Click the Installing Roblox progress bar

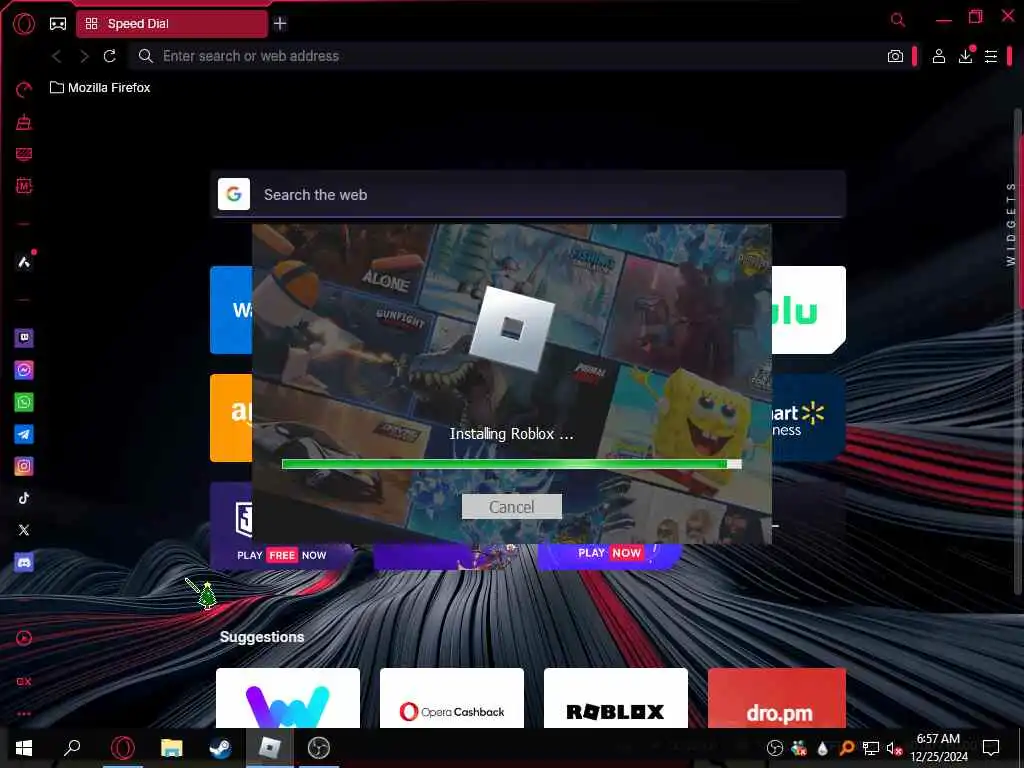(x=511, y=464)
